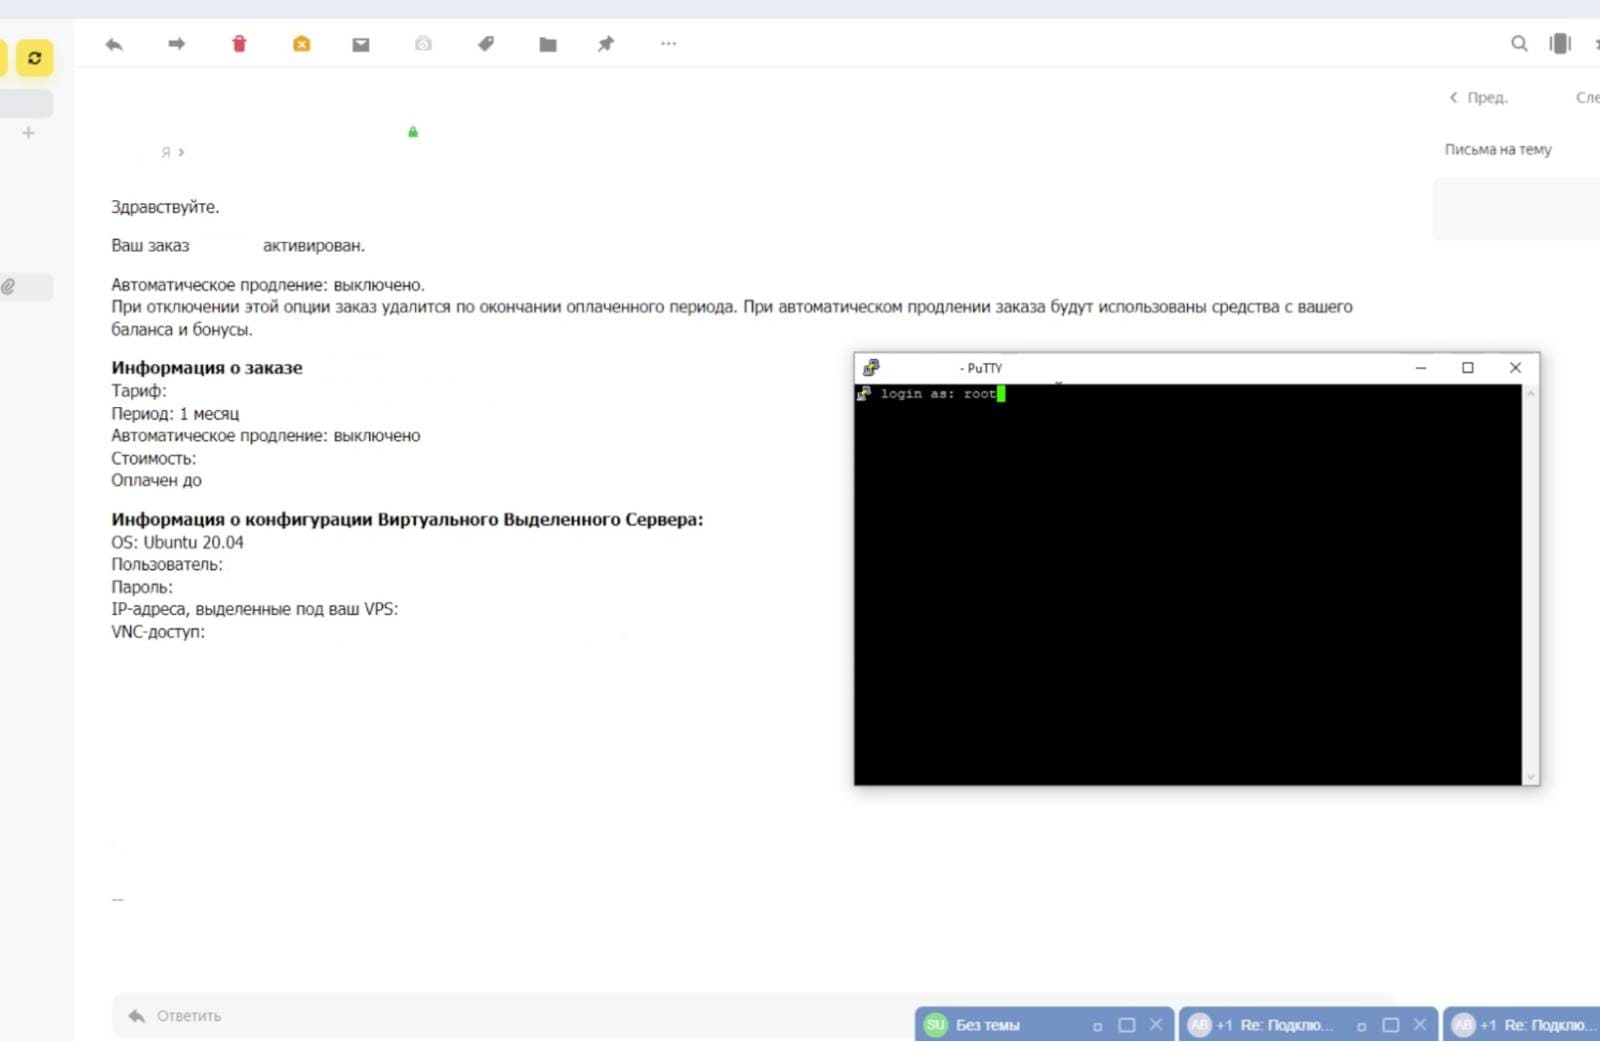Open attachments filter paperclip in the sidebar
This screenshot has height=1042, width=1600.
pyautogui.click(x=8, y=287)
